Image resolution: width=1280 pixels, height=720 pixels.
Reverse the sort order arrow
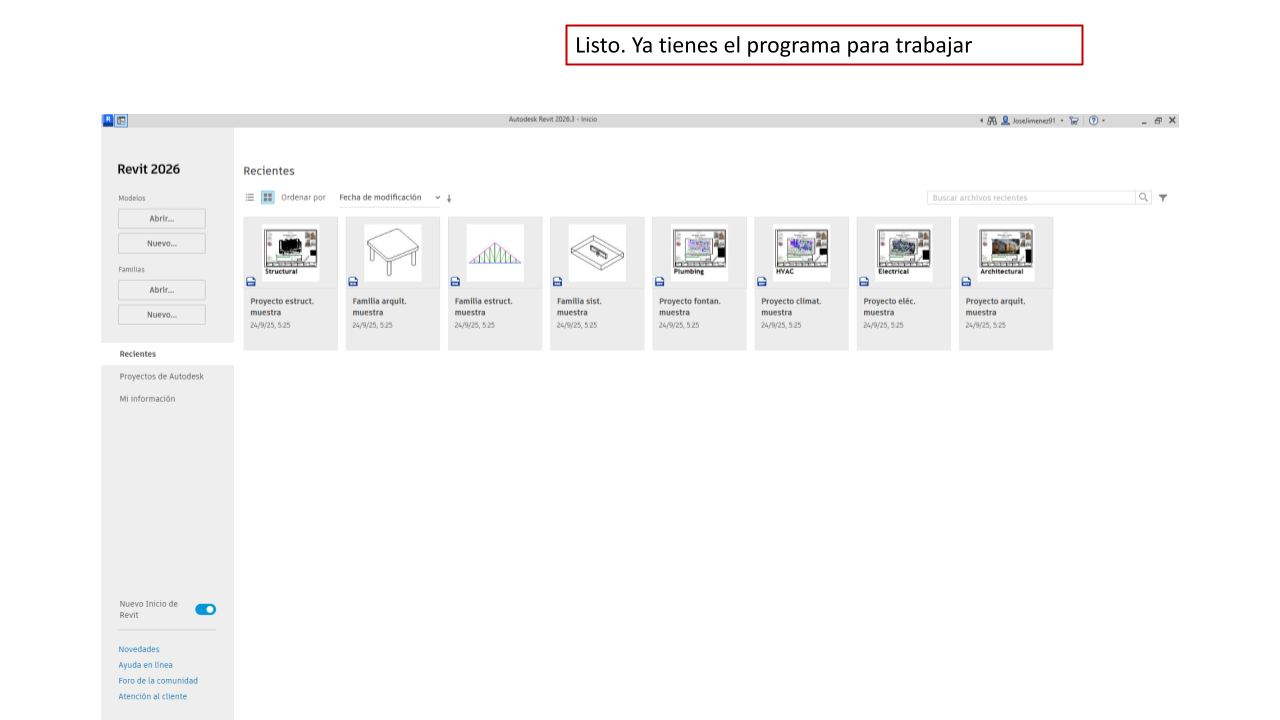point(449,198)
